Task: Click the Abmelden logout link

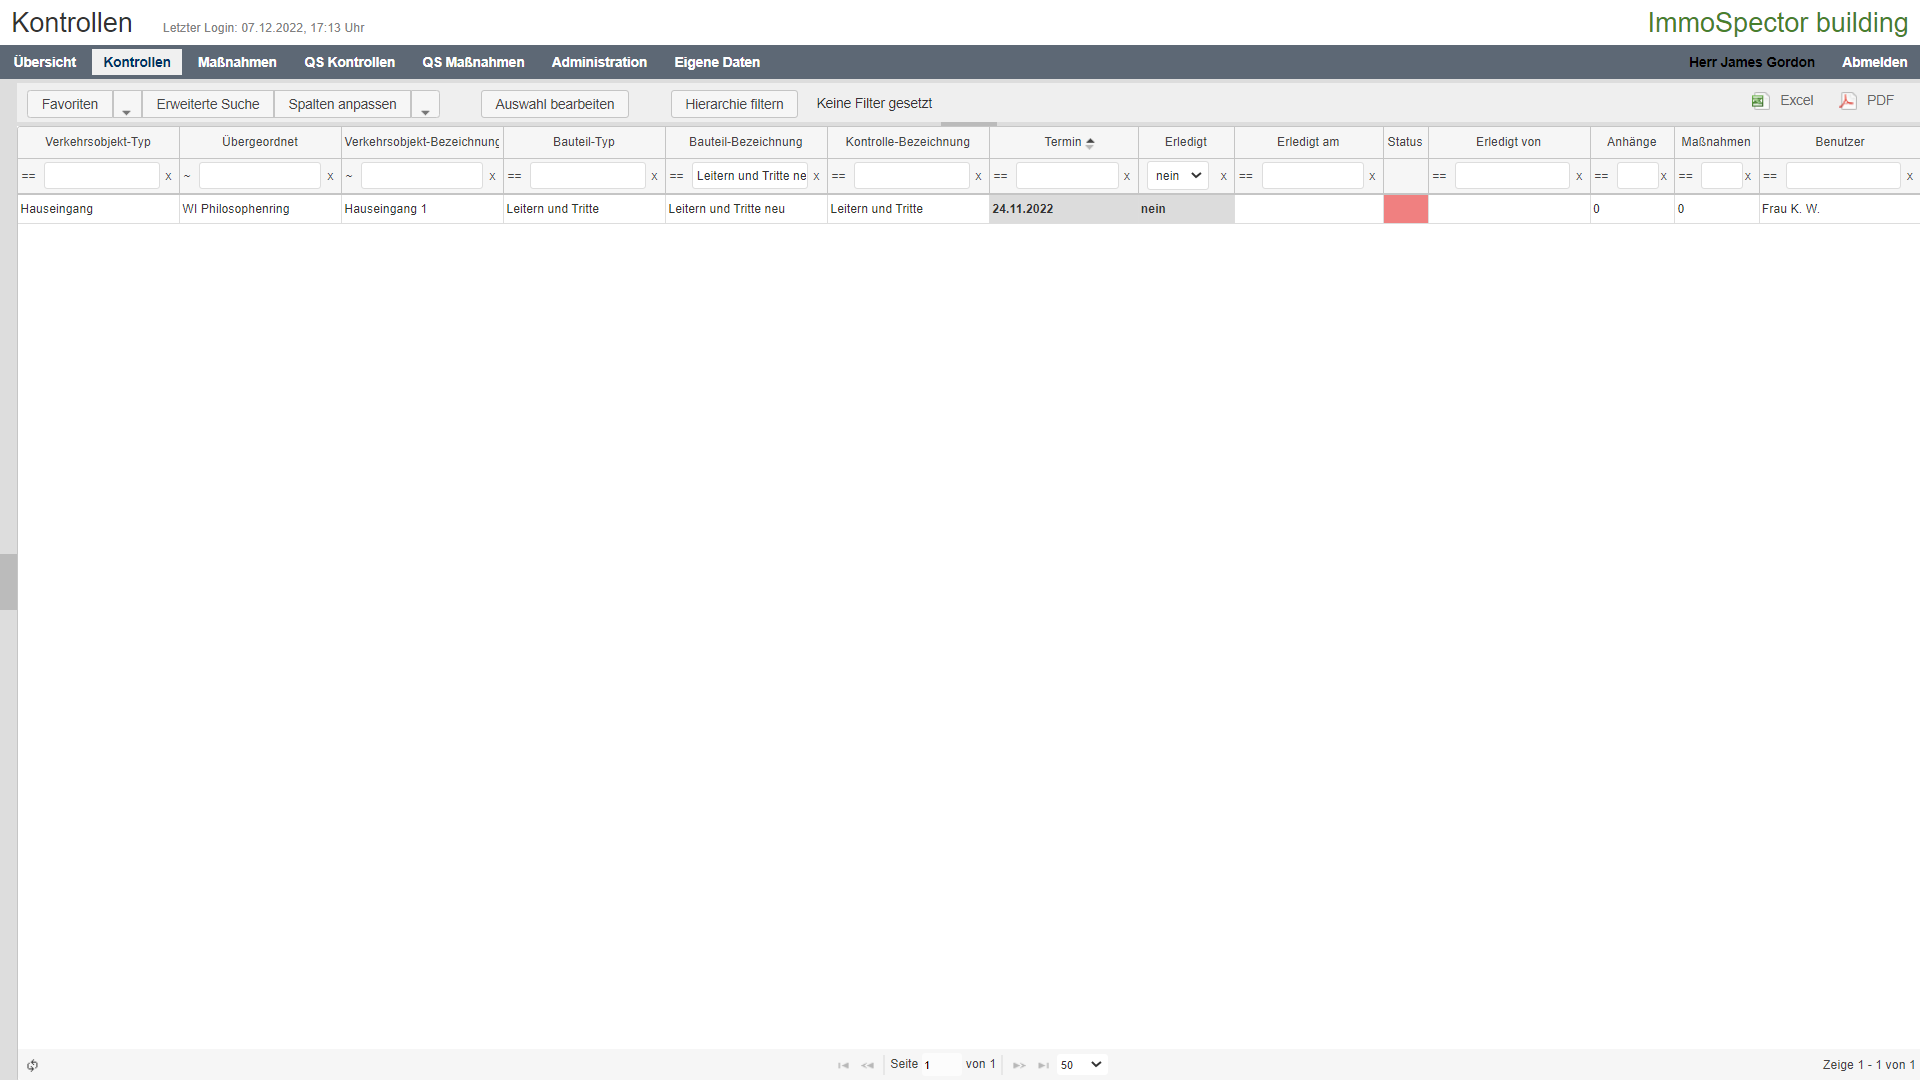Action: [1874, 62]
